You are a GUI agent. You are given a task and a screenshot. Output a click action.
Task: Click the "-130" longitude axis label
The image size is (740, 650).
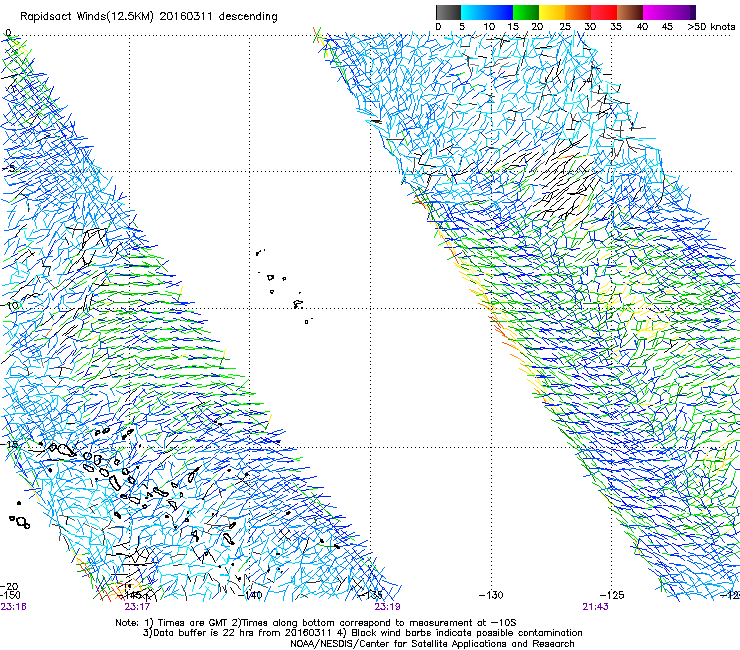coord(491,595)
